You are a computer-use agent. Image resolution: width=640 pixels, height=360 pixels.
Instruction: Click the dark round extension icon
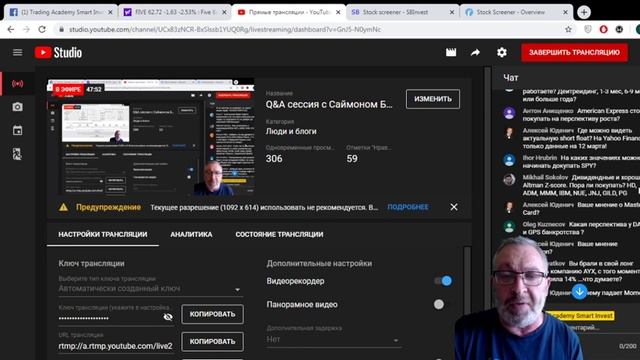pos(619,29)
